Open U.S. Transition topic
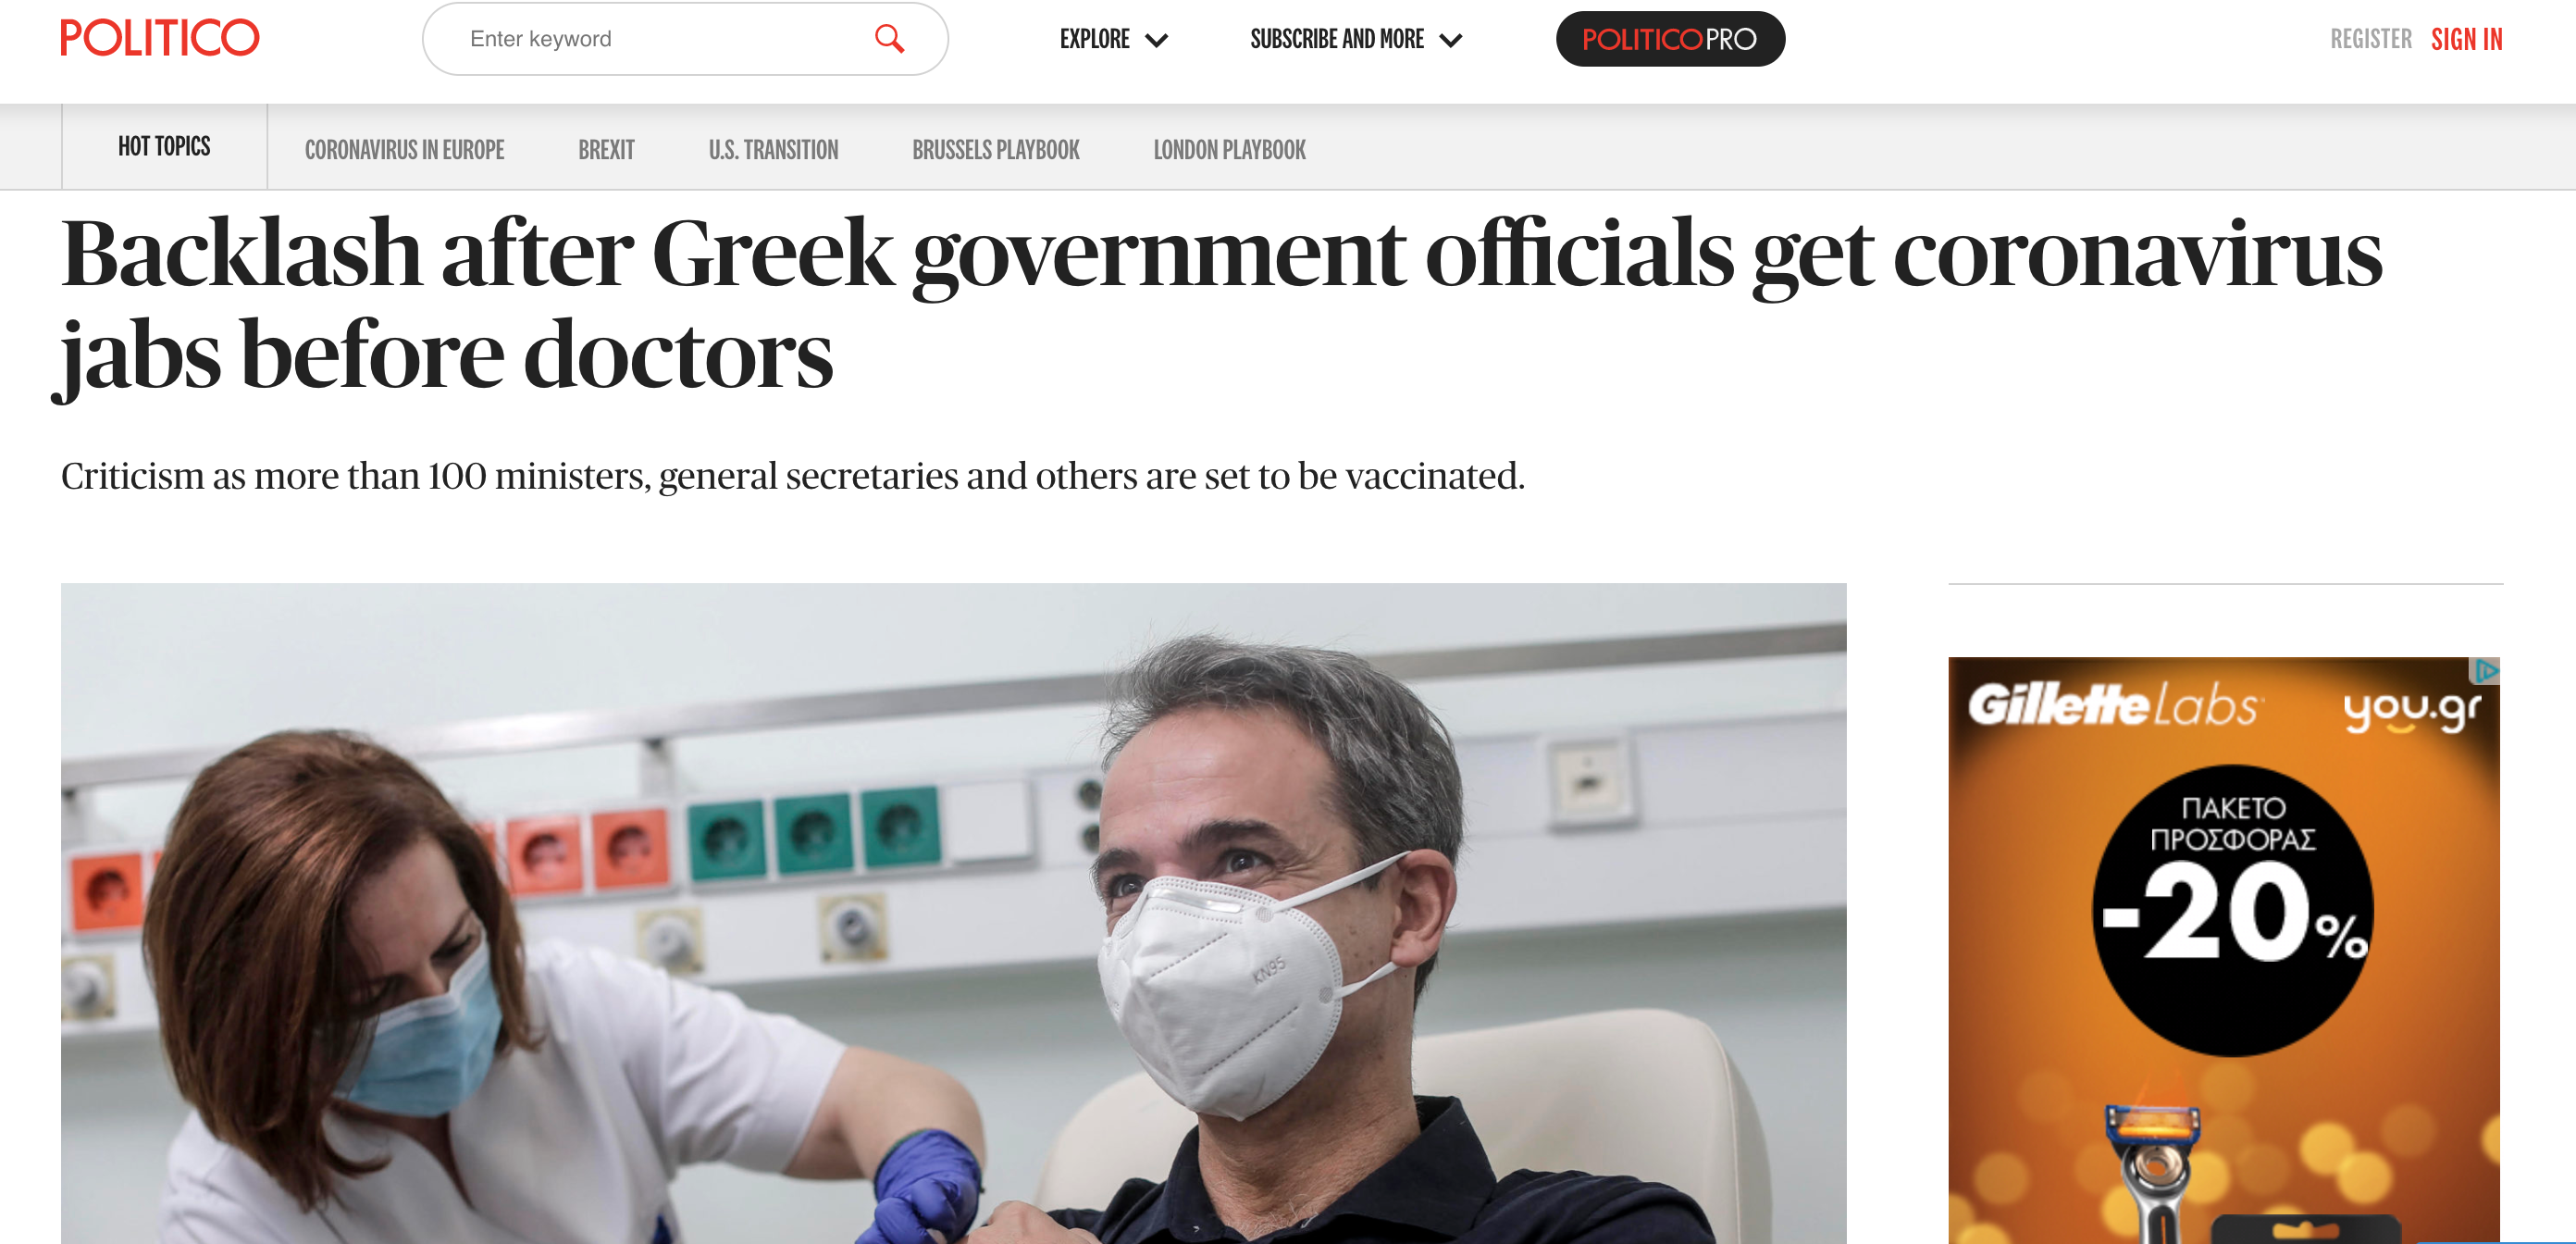The height and width of the screenshot is (1244, 2576). coord(773,150)
